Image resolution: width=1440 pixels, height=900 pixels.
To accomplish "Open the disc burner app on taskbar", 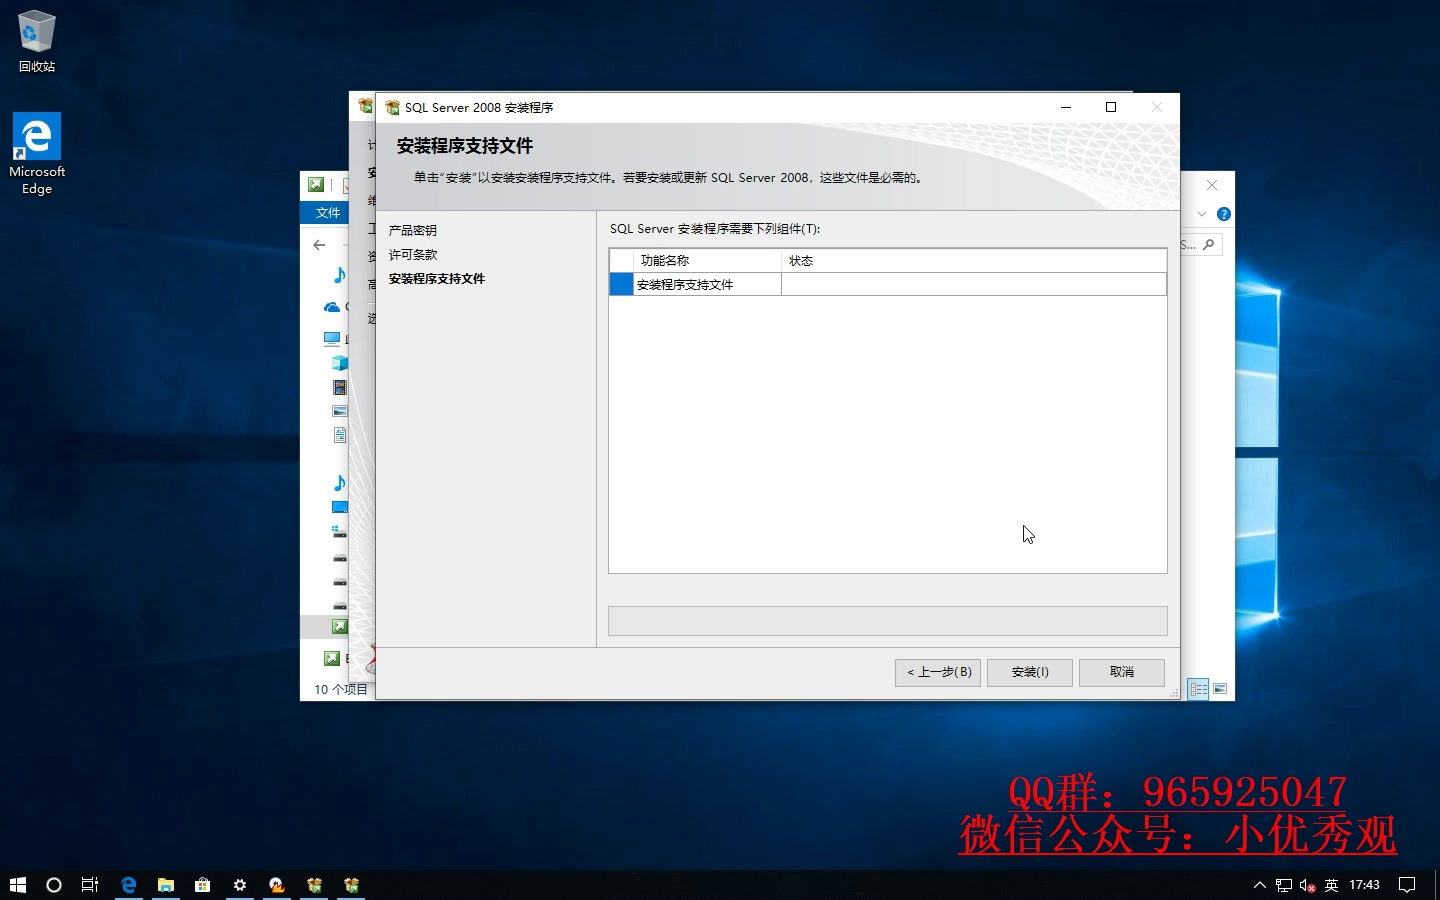I will coord(277,885).
